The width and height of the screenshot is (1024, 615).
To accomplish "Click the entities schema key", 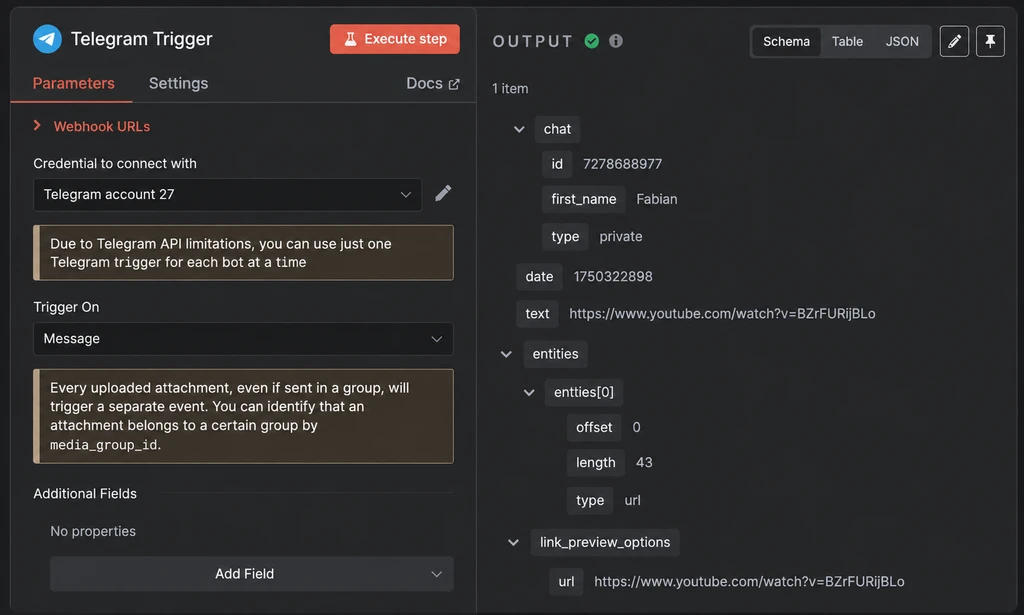I will 555,354.
